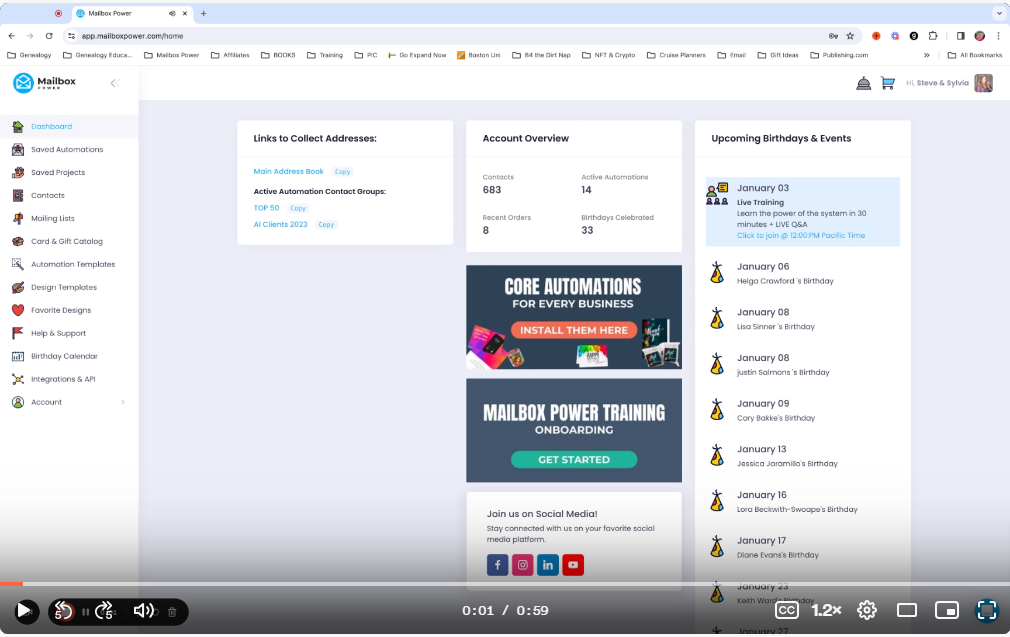Click the shopping cart icon
The width and height of the screenshot is (1010, 637).
(887, 83)
